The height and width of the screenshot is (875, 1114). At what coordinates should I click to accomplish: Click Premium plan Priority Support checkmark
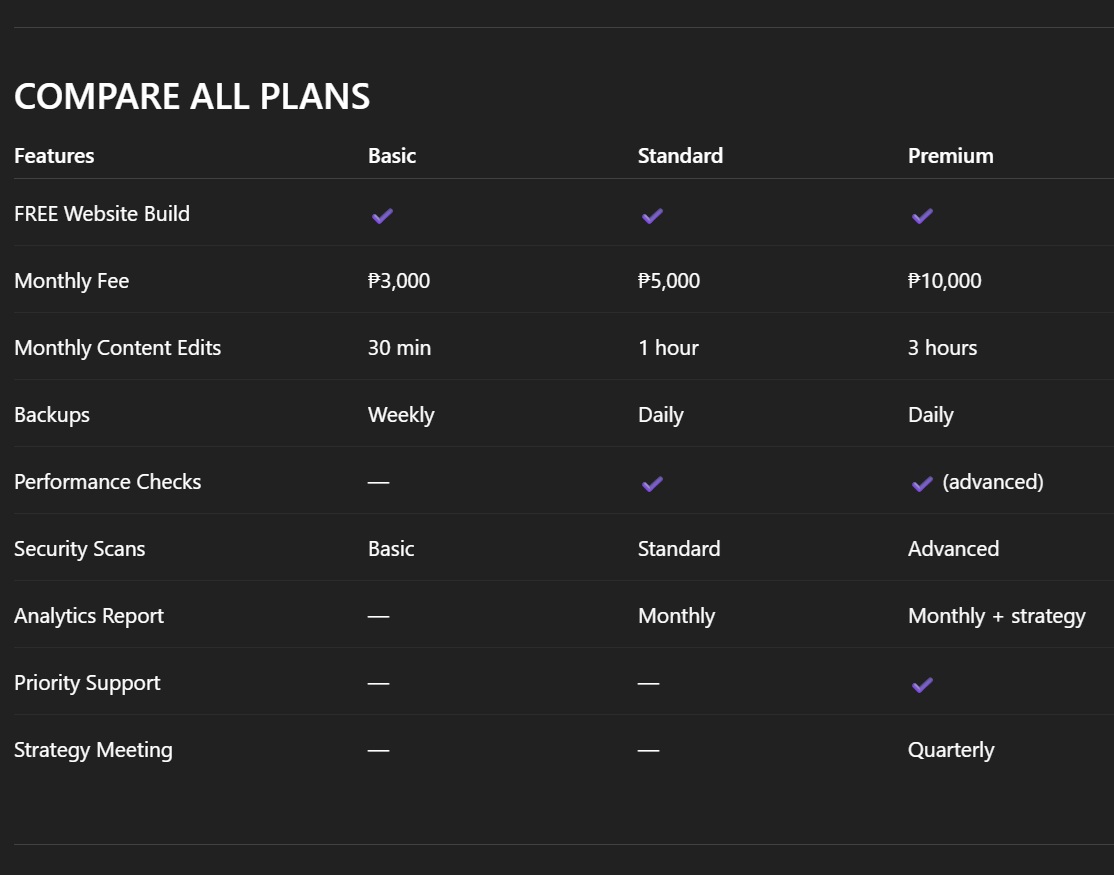(x=922, y=685)
